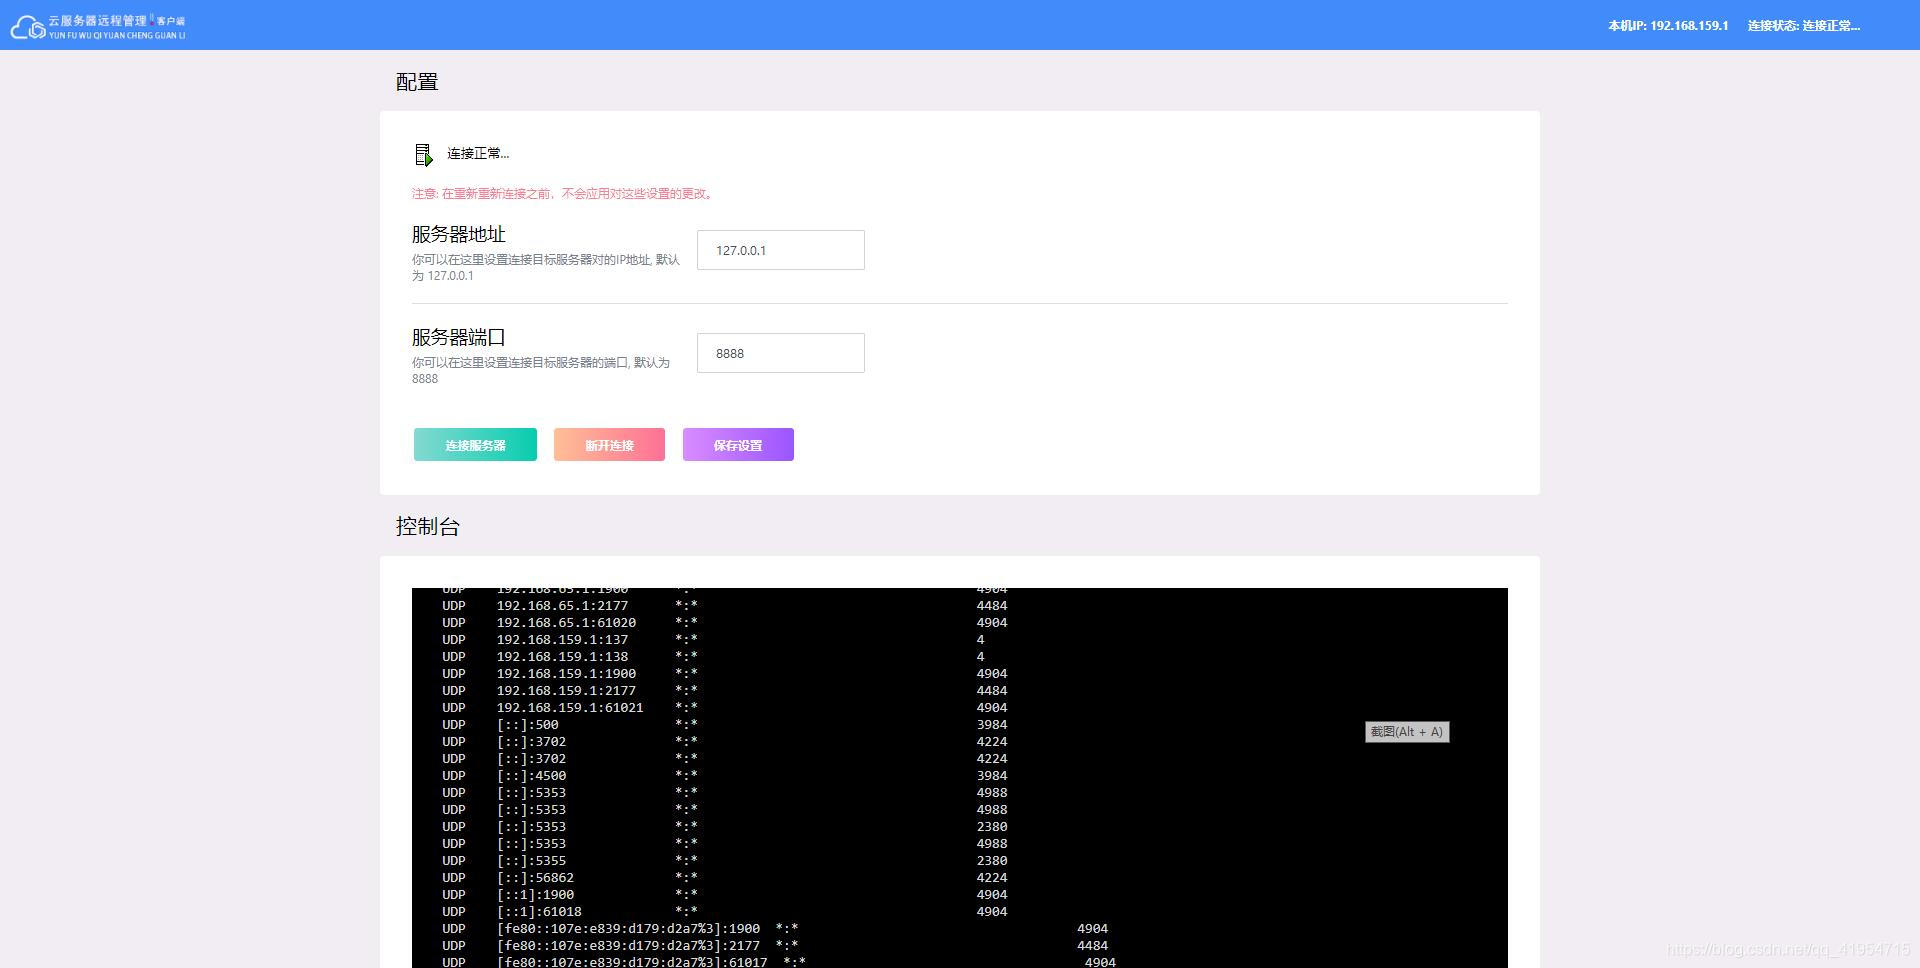Click console row 192.168.159.1:137
This screenshot has width=1920, height=968.
(713, 640)
